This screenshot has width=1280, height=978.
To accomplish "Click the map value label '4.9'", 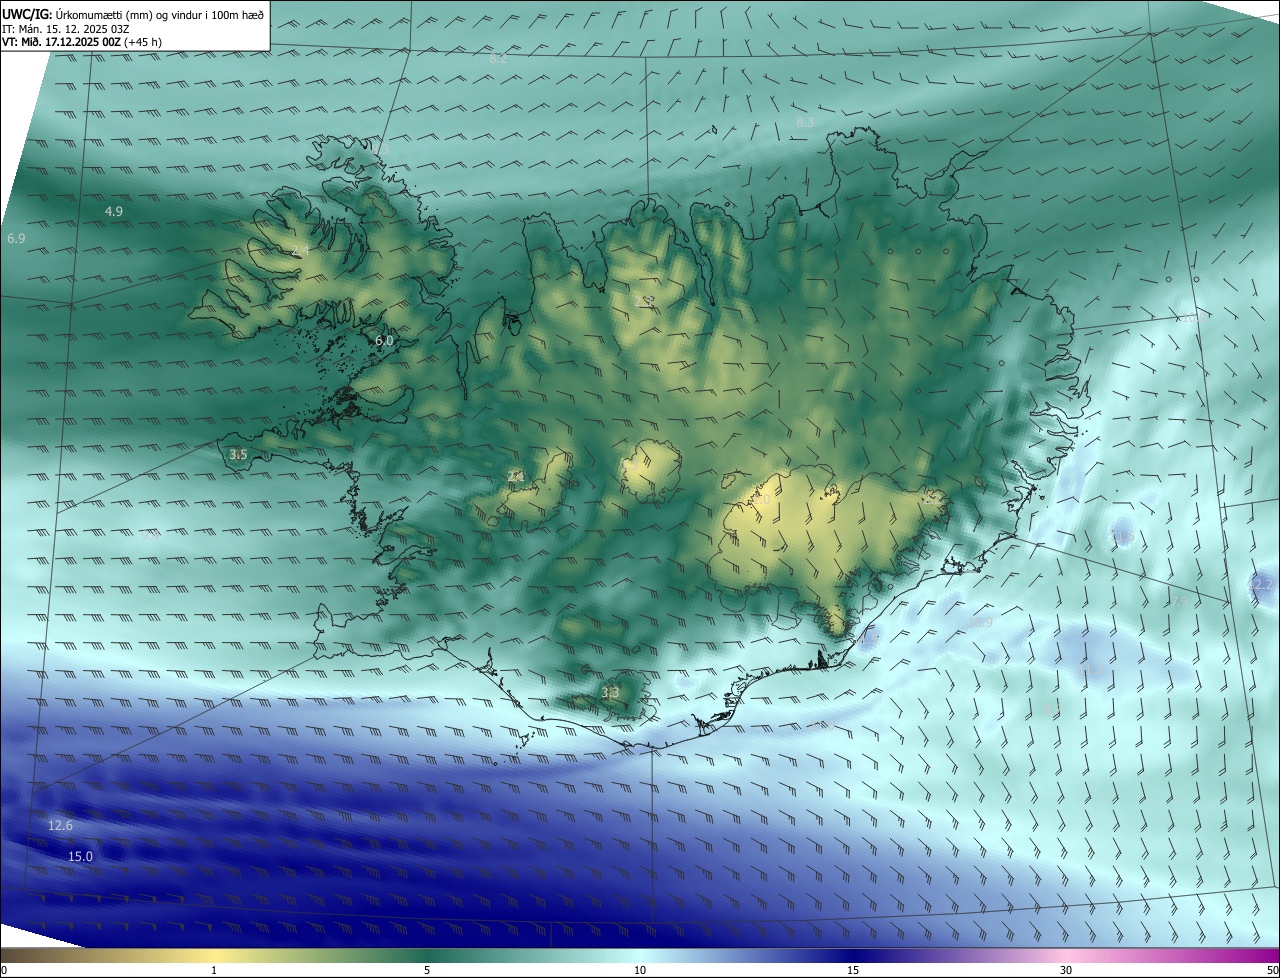I will [114, 212].
